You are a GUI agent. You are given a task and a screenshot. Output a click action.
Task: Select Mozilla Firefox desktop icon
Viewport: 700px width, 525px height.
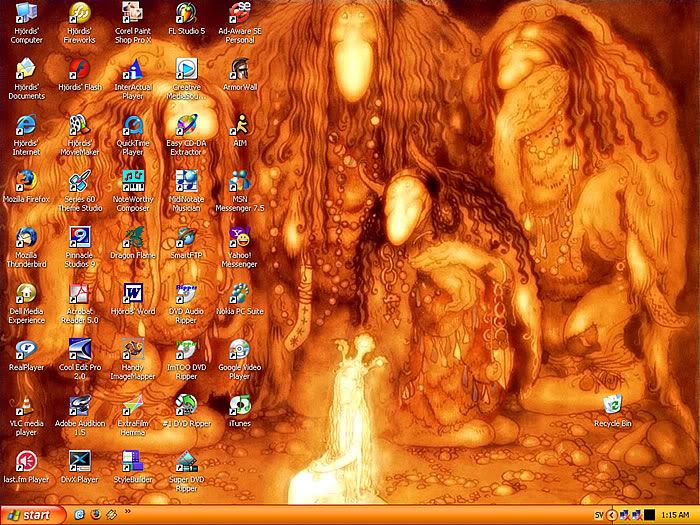tap(26, 181)
